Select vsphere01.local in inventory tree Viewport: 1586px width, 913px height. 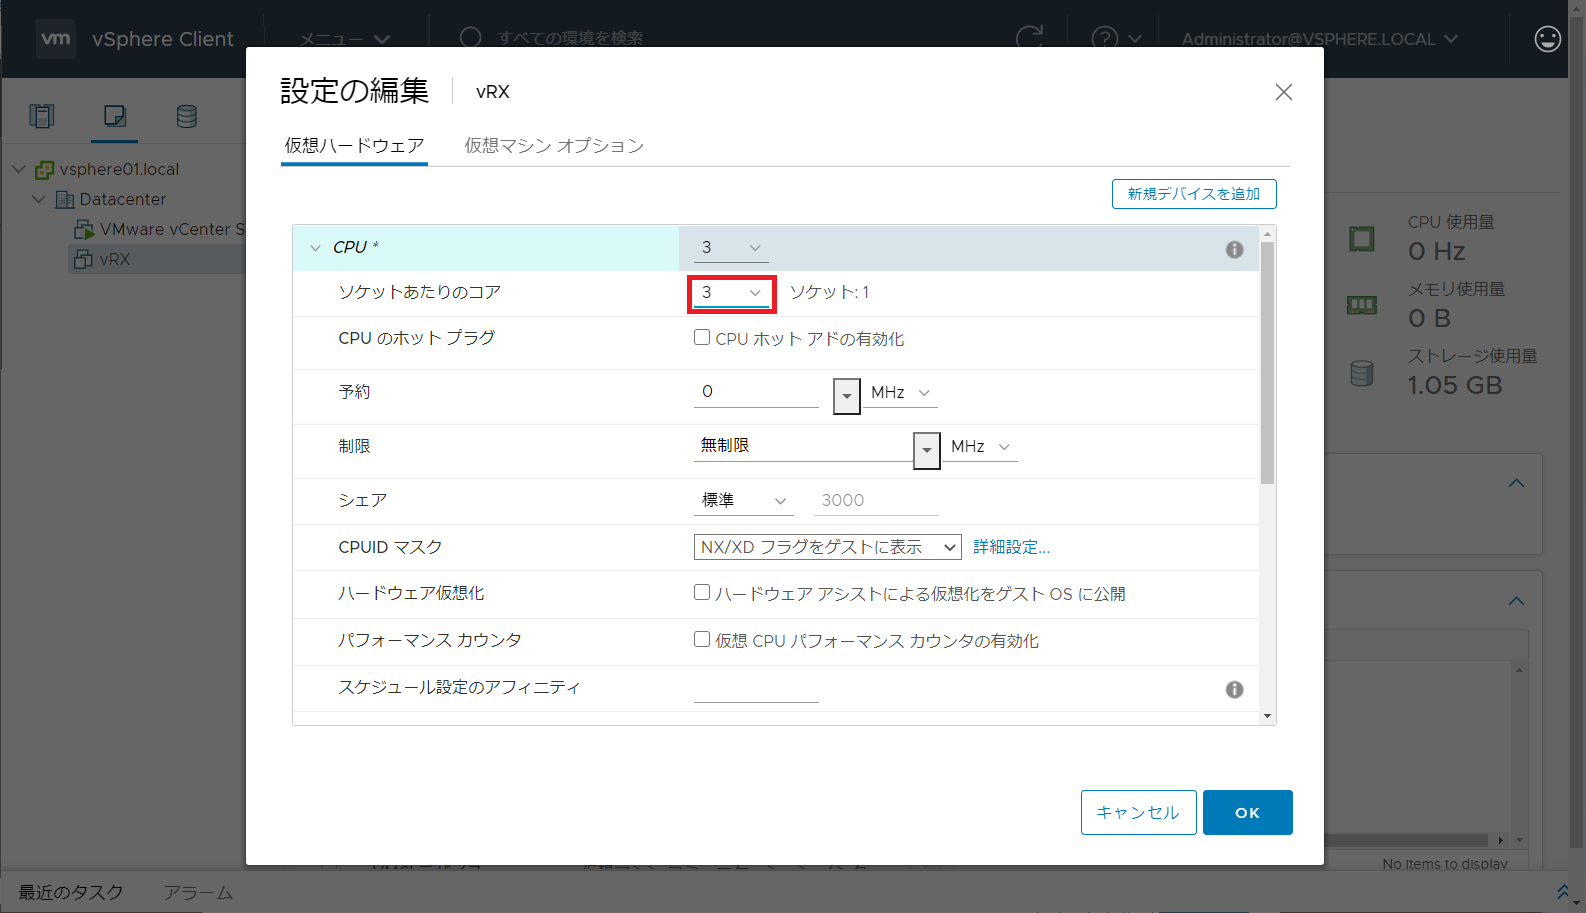tap(119, 169)
